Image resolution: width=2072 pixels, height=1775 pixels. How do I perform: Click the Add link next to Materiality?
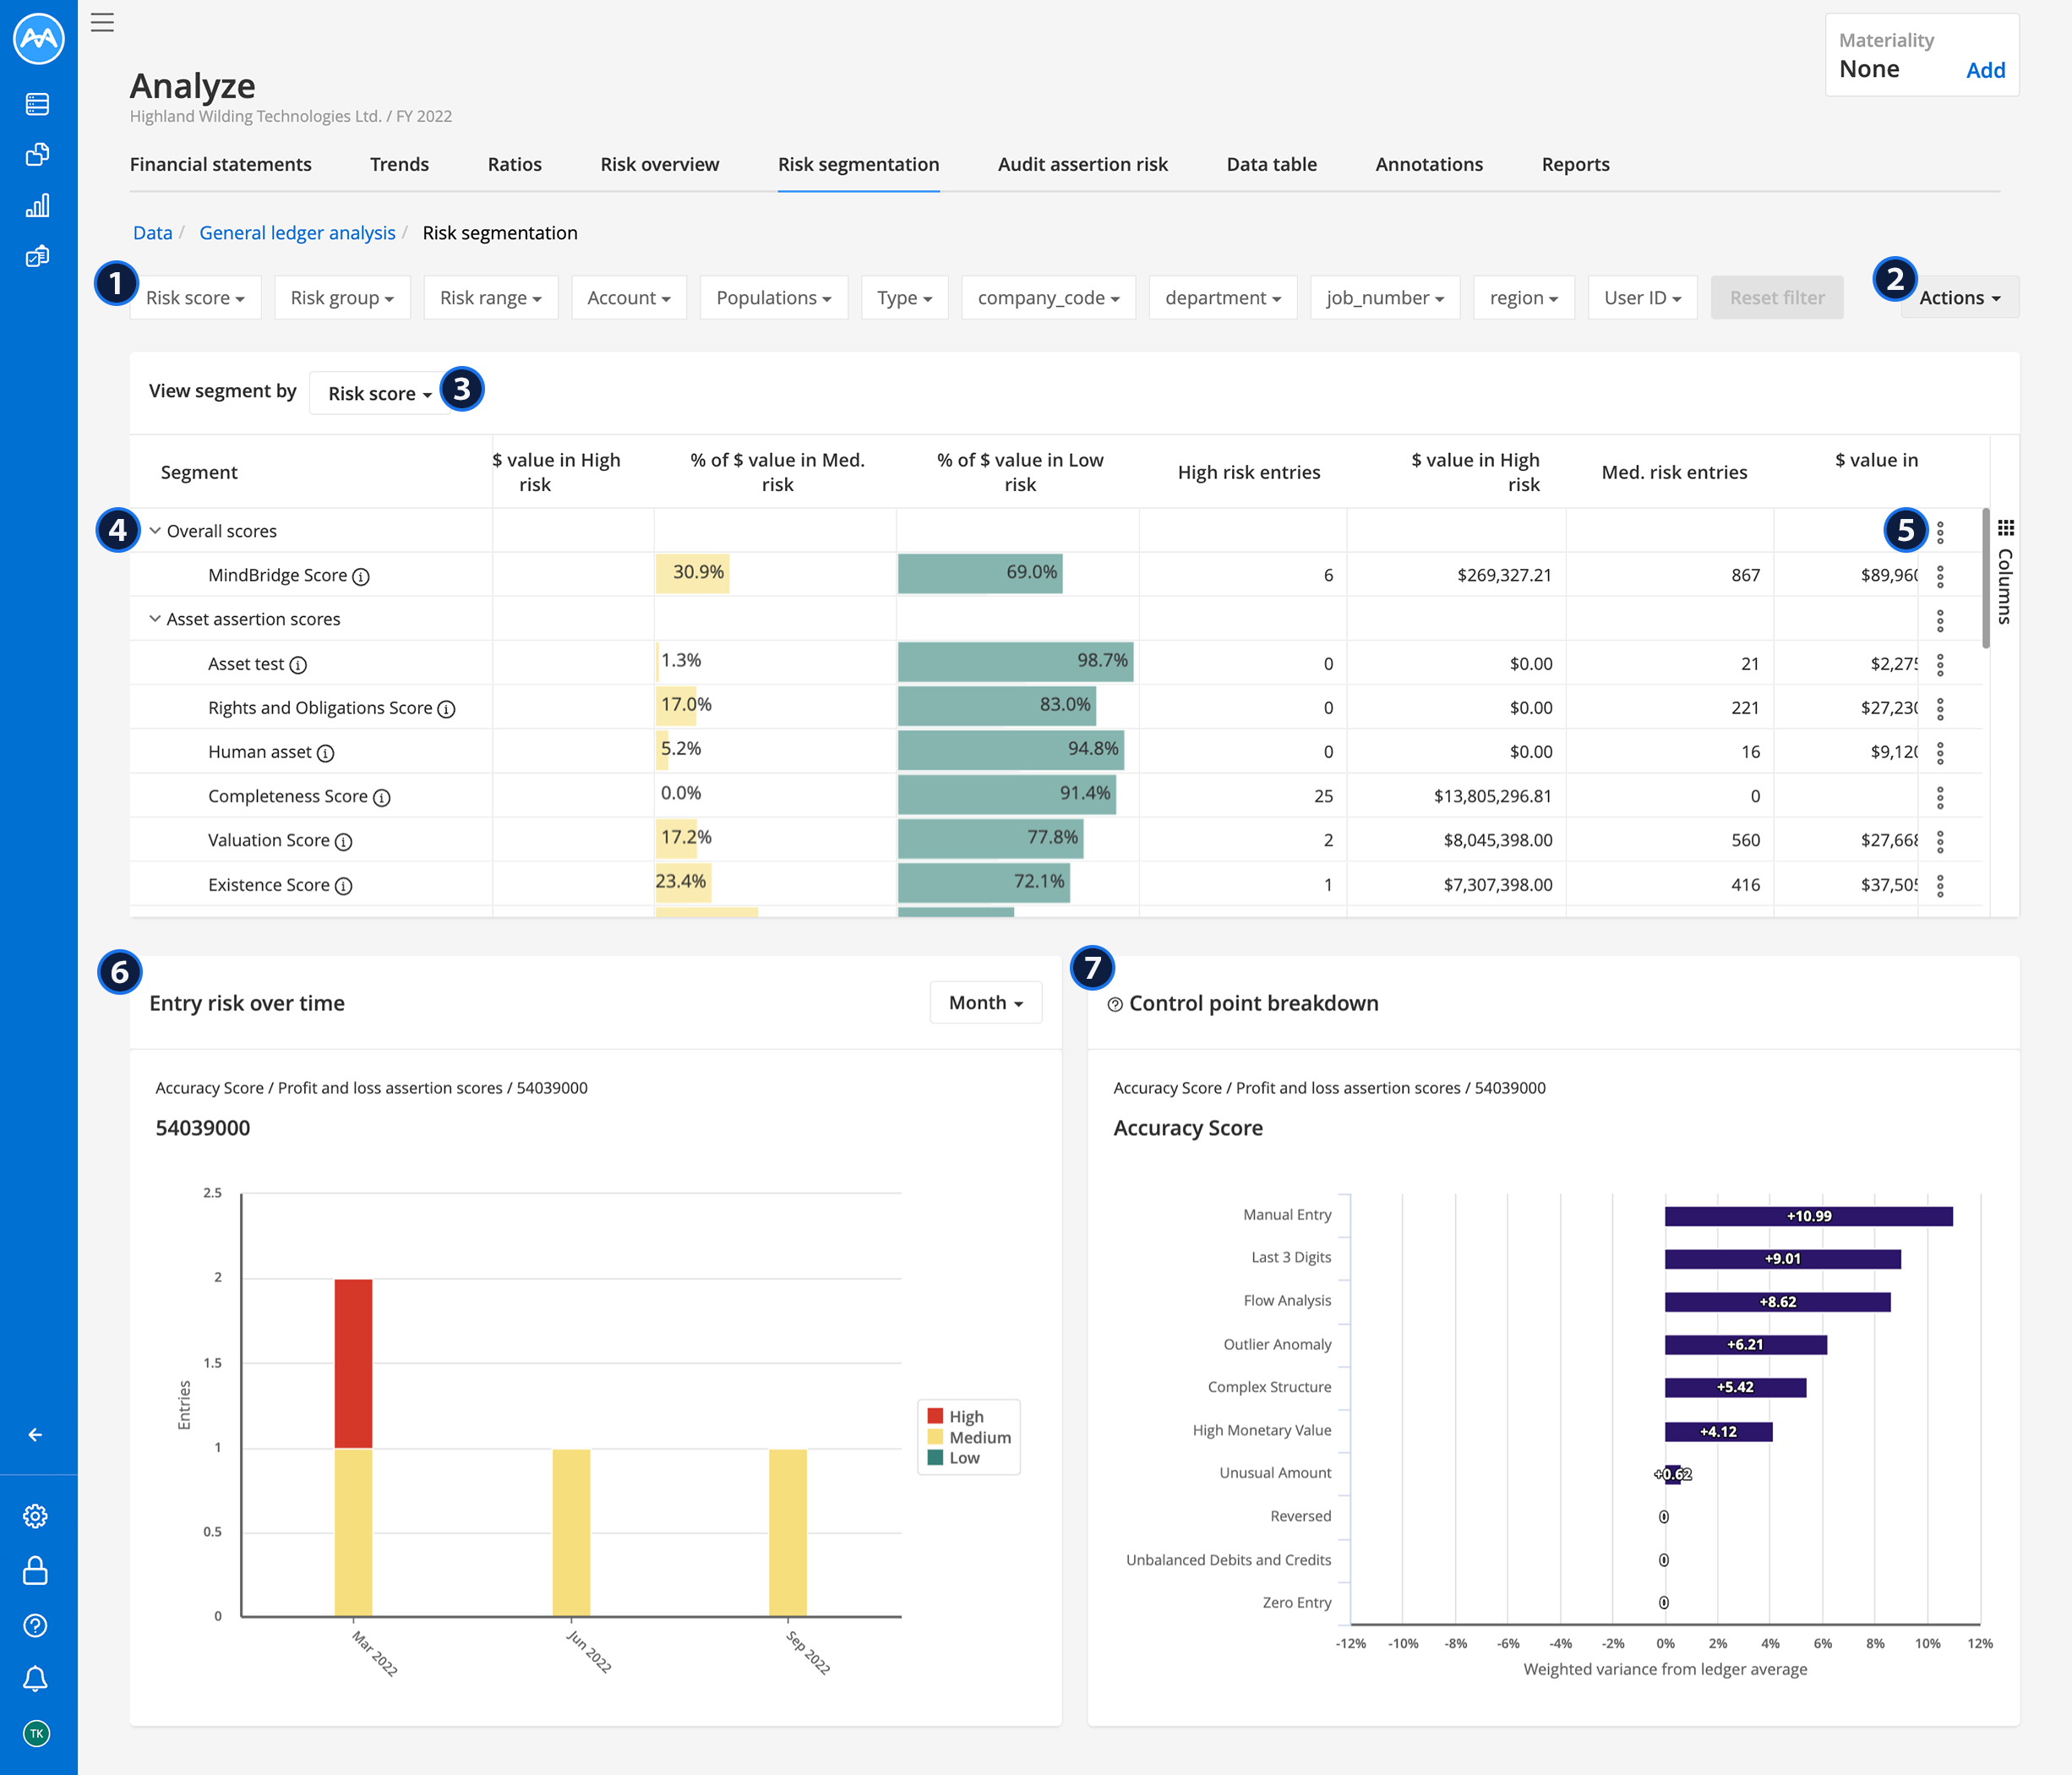tap(1986, 70)
